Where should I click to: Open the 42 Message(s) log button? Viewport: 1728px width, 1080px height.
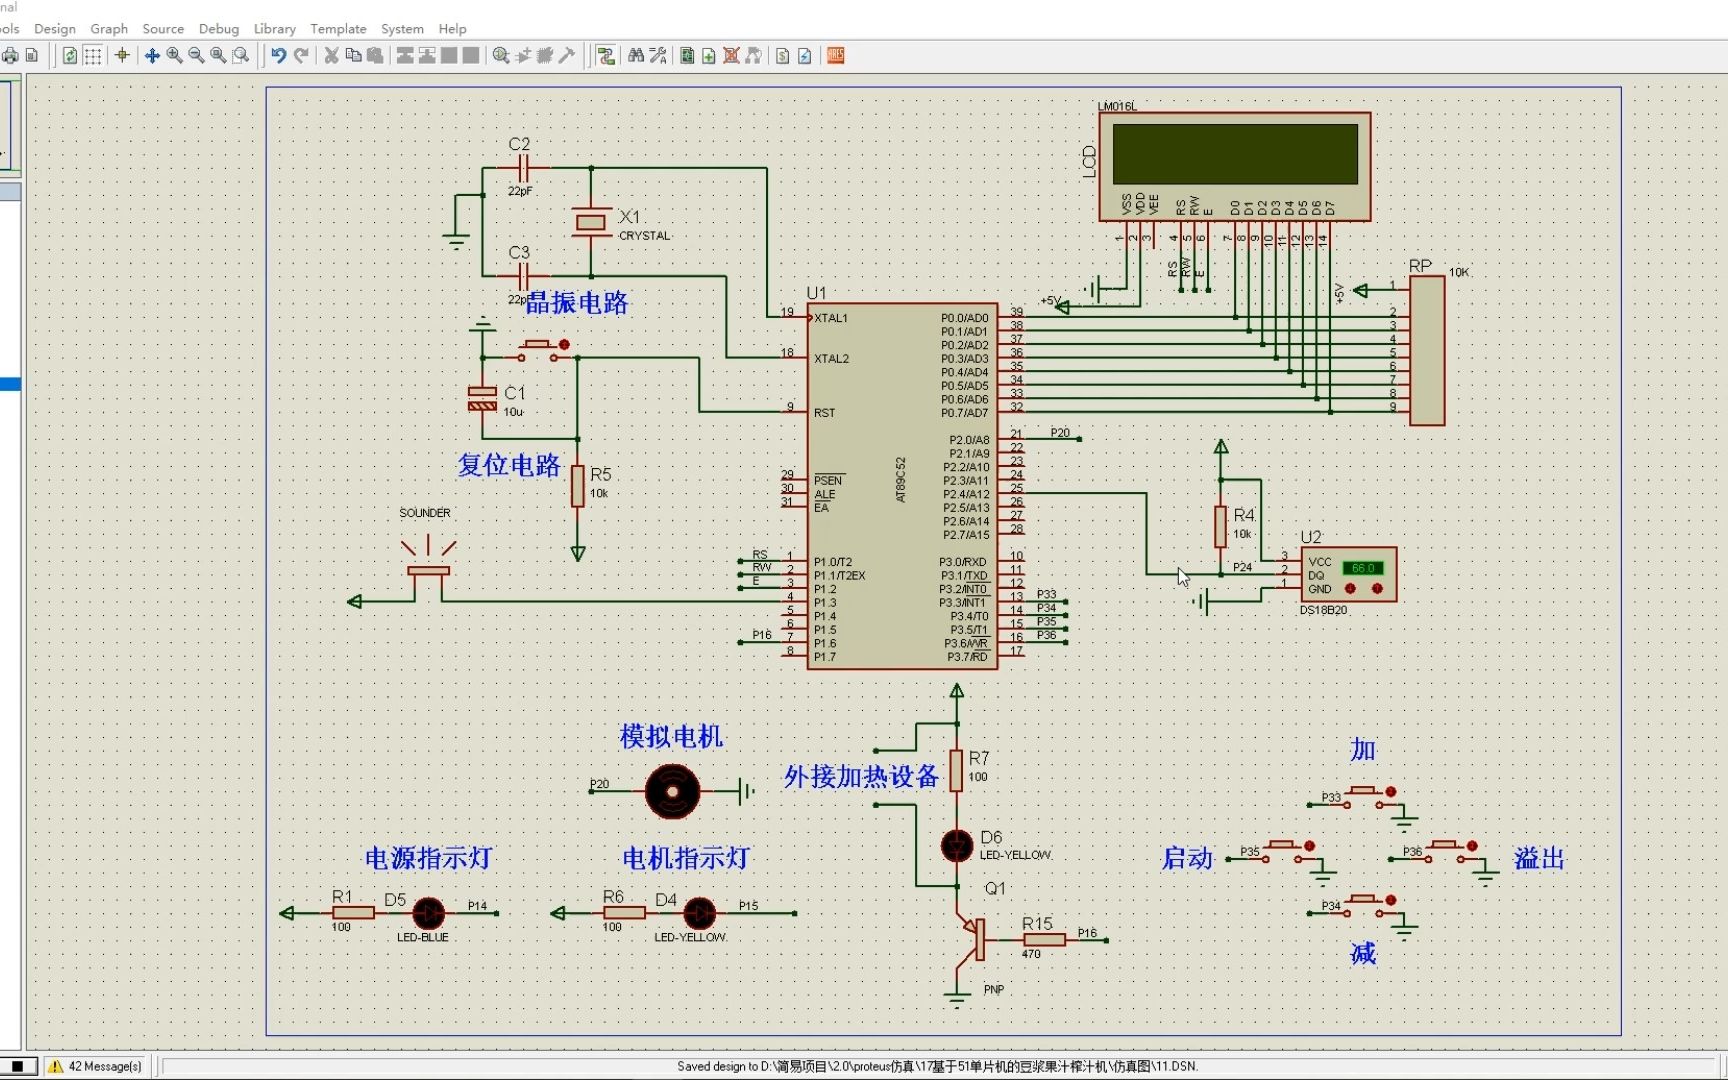(96, 1066)
